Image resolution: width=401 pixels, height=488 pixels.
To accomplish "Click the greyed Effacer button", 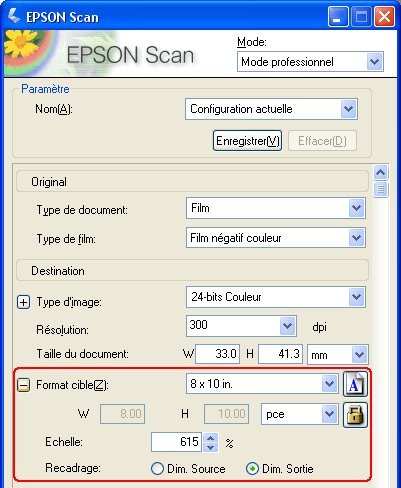I will (x=322, y=141).
